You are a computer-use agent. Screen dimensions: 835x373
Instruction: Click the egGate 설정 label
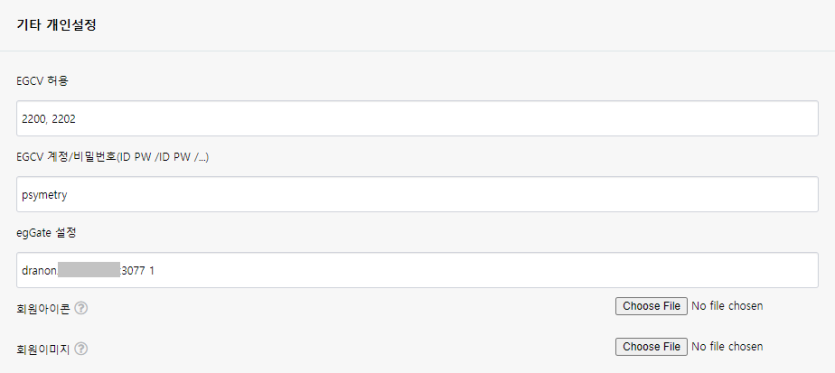point(46,233)
